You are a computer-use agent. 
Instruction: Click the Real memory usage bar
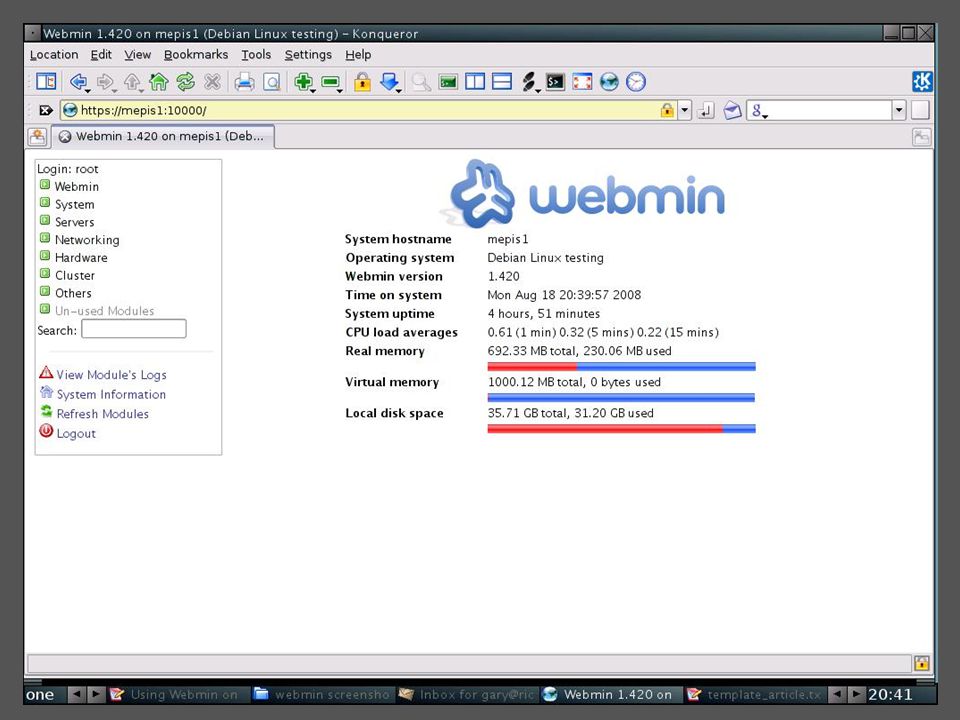tap(621, 367)
